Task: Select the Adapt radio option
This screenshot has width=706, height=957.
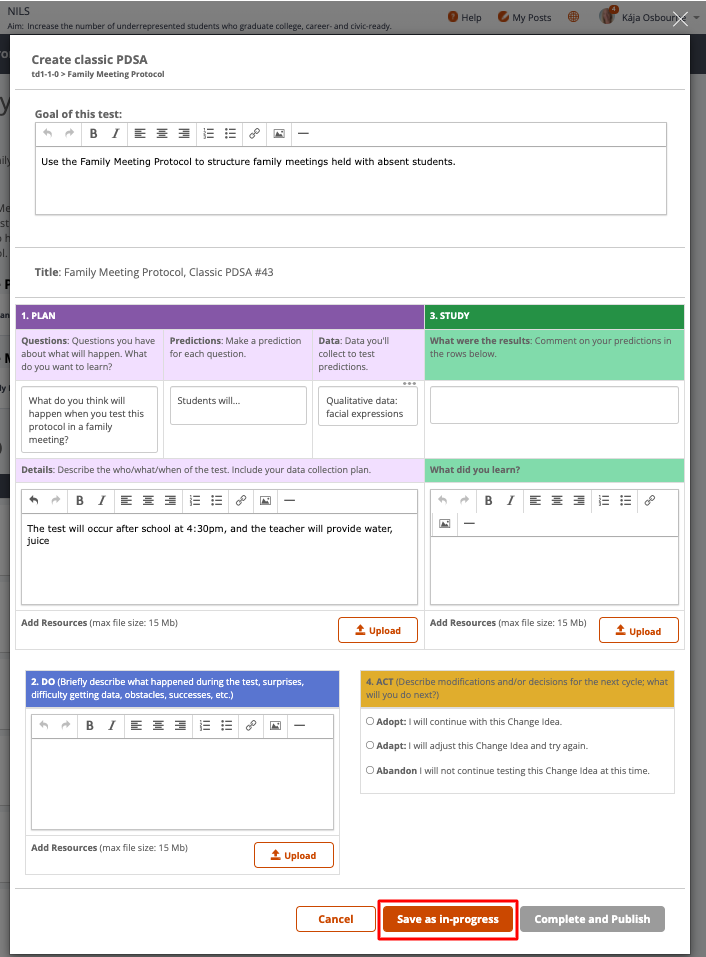Action: click(370, 745)
